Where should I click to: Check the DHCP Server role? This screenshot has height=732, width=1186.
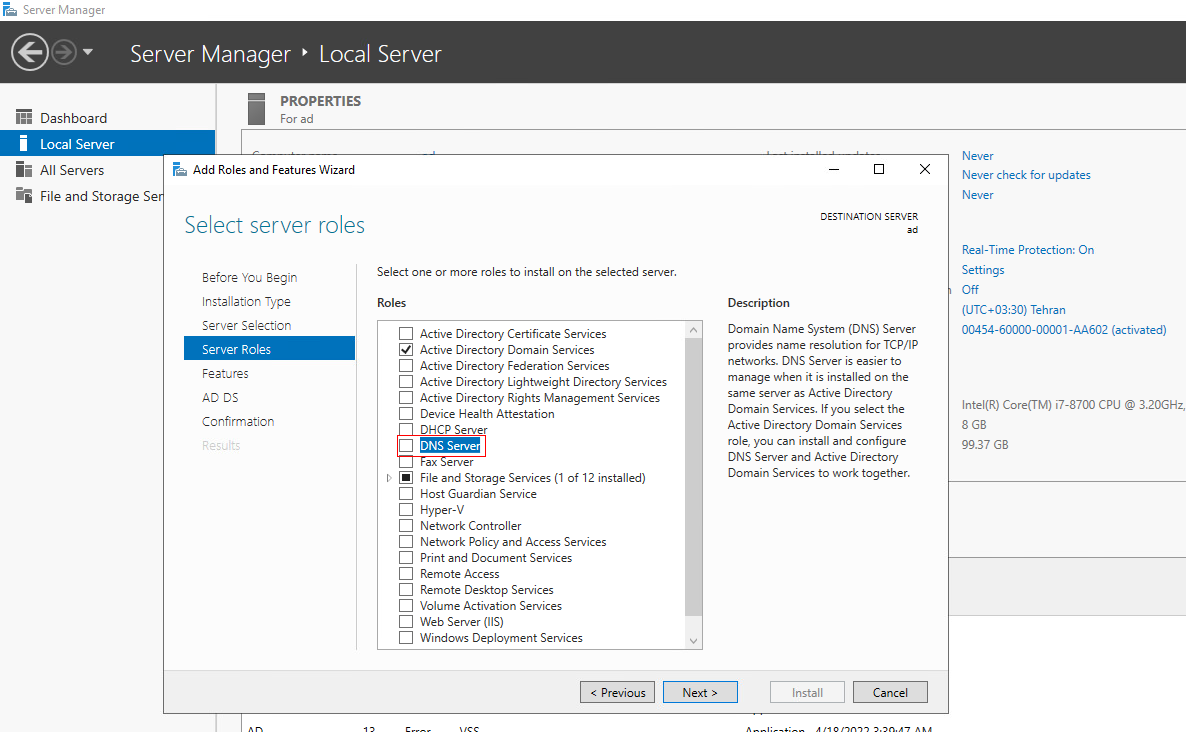pos(406,430)
